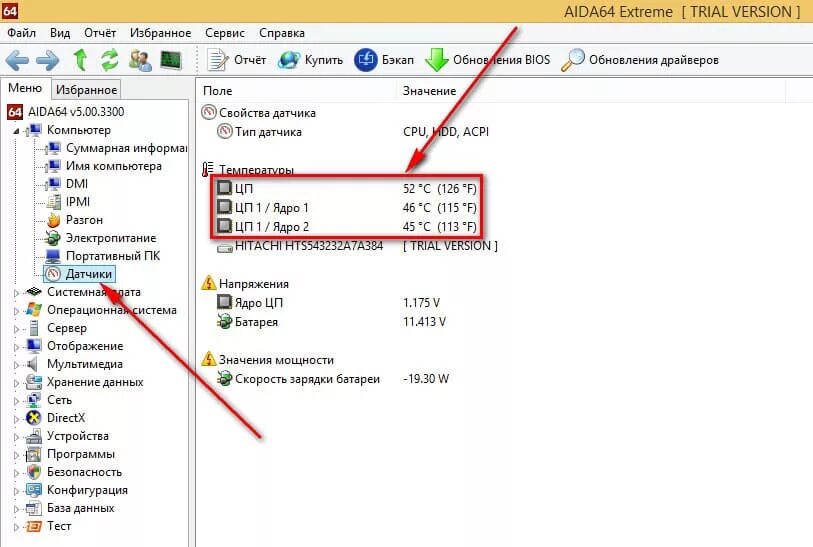Image resolution: width=813 pixels, height=547 pixels.
Task: Click the Программы tree icon
Action: pyautogui.click(x=34, y=455)
